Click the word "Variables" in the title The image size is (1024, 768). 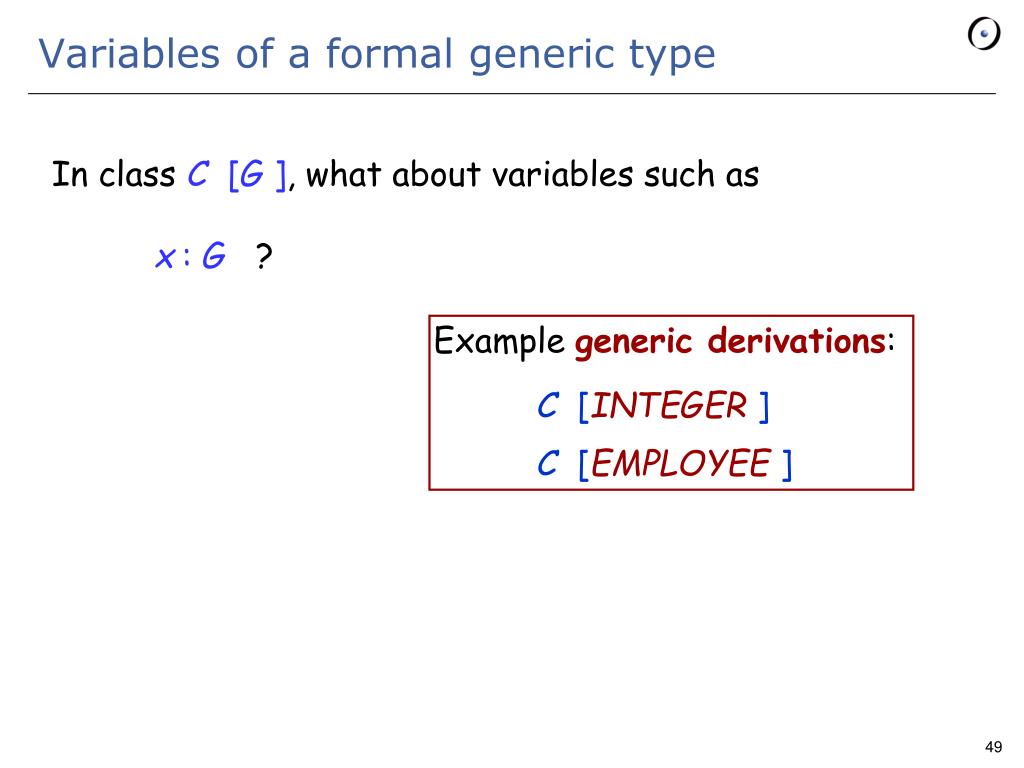129,53
